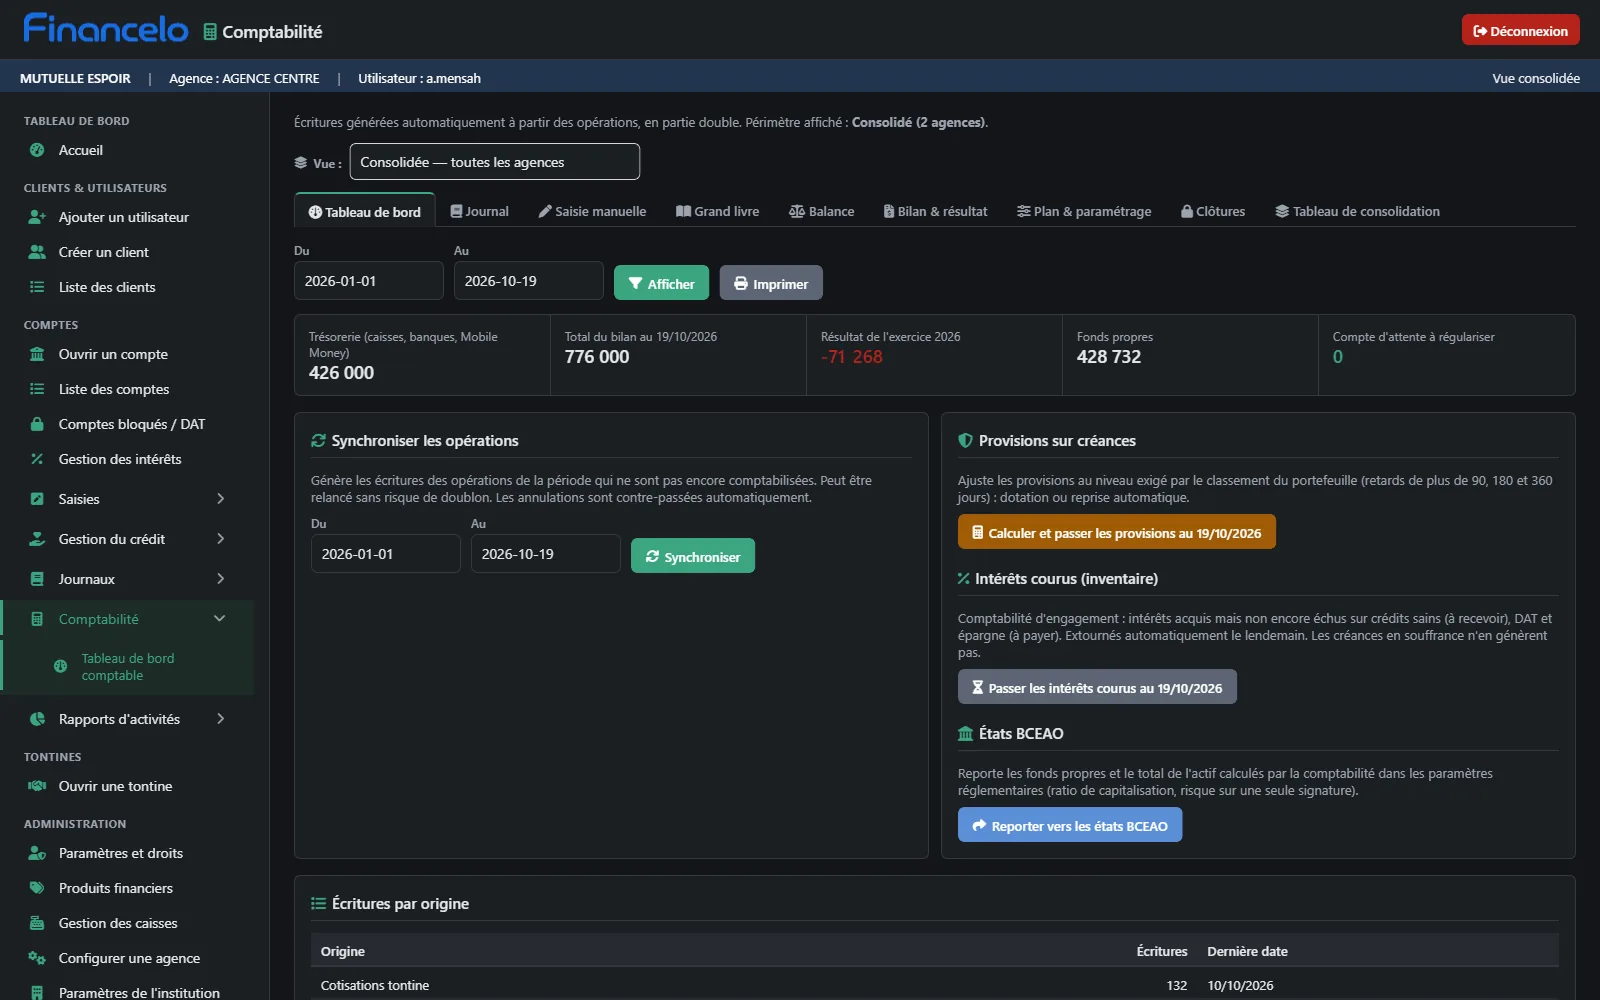Go to the Saisie manuelle tab
Viewport: 1600px width, 1000px height.
(592, 211)
